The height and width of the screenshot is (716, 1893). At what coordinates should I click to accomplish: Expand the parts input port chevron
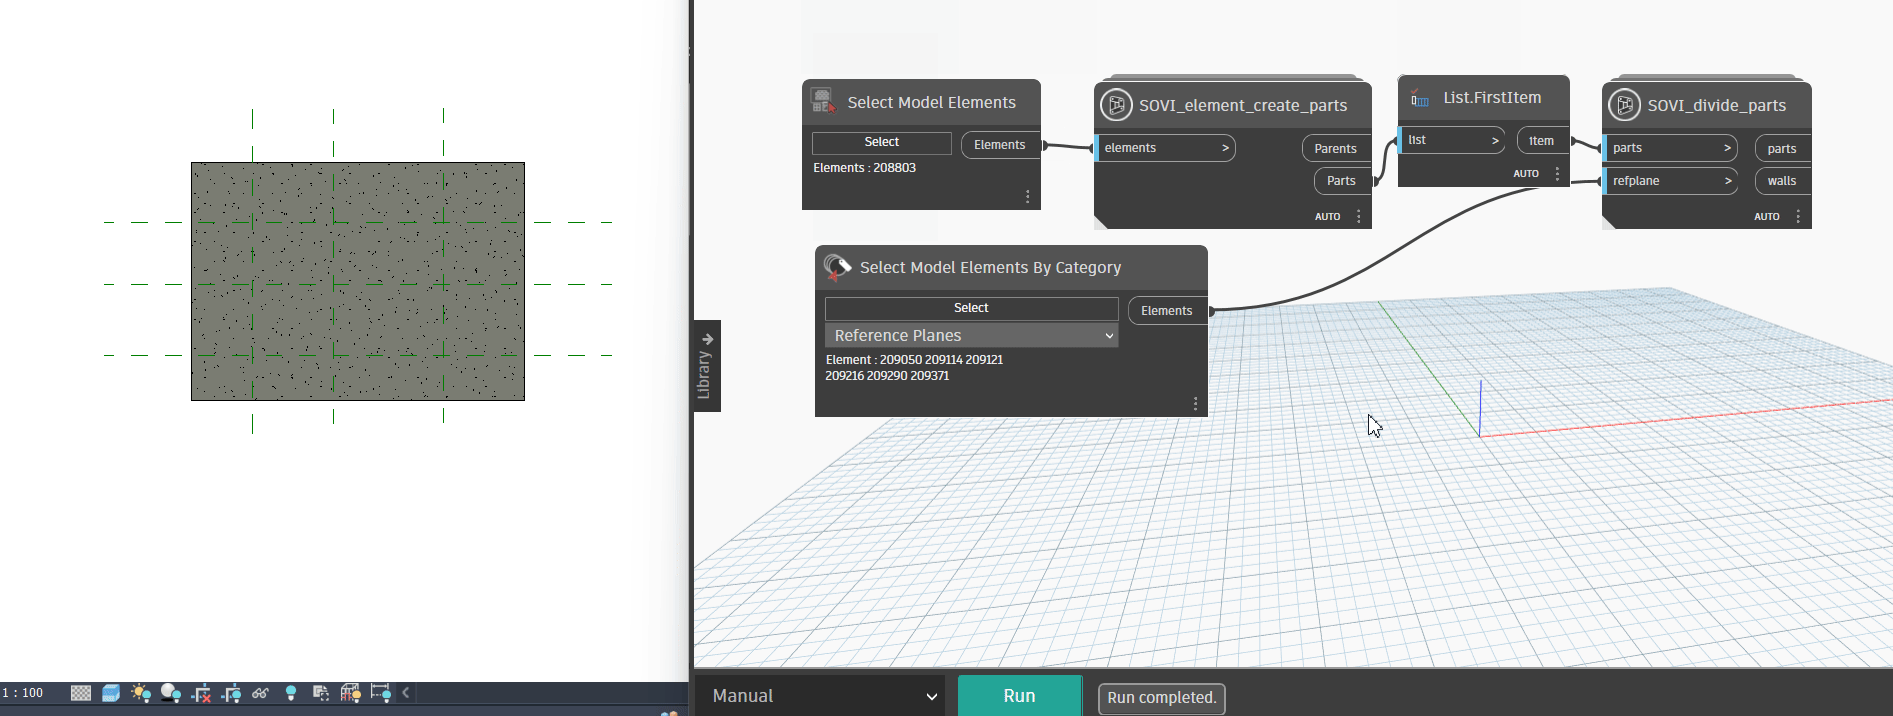tap(1727, 148)
